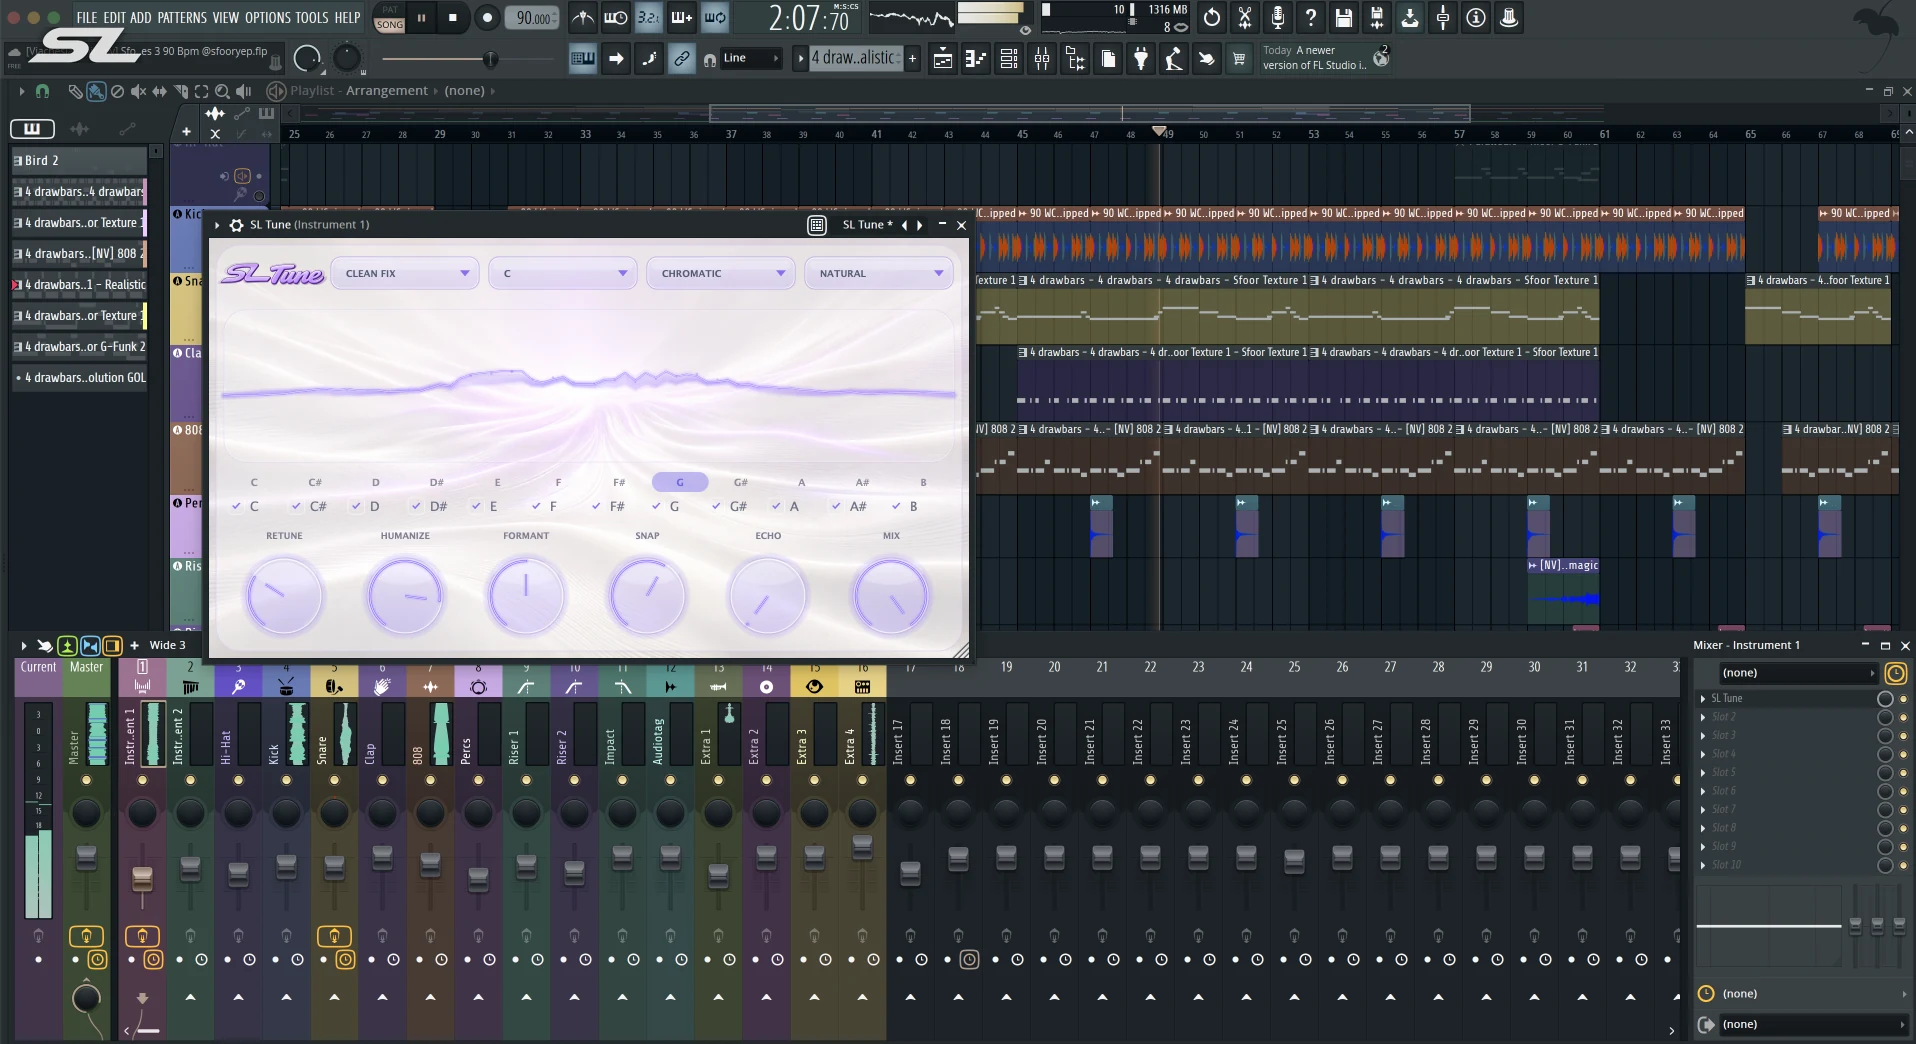The height and width of the screenshot is (1044, 1916).
Task: Open the FILE menu
Action: [87, 18]
